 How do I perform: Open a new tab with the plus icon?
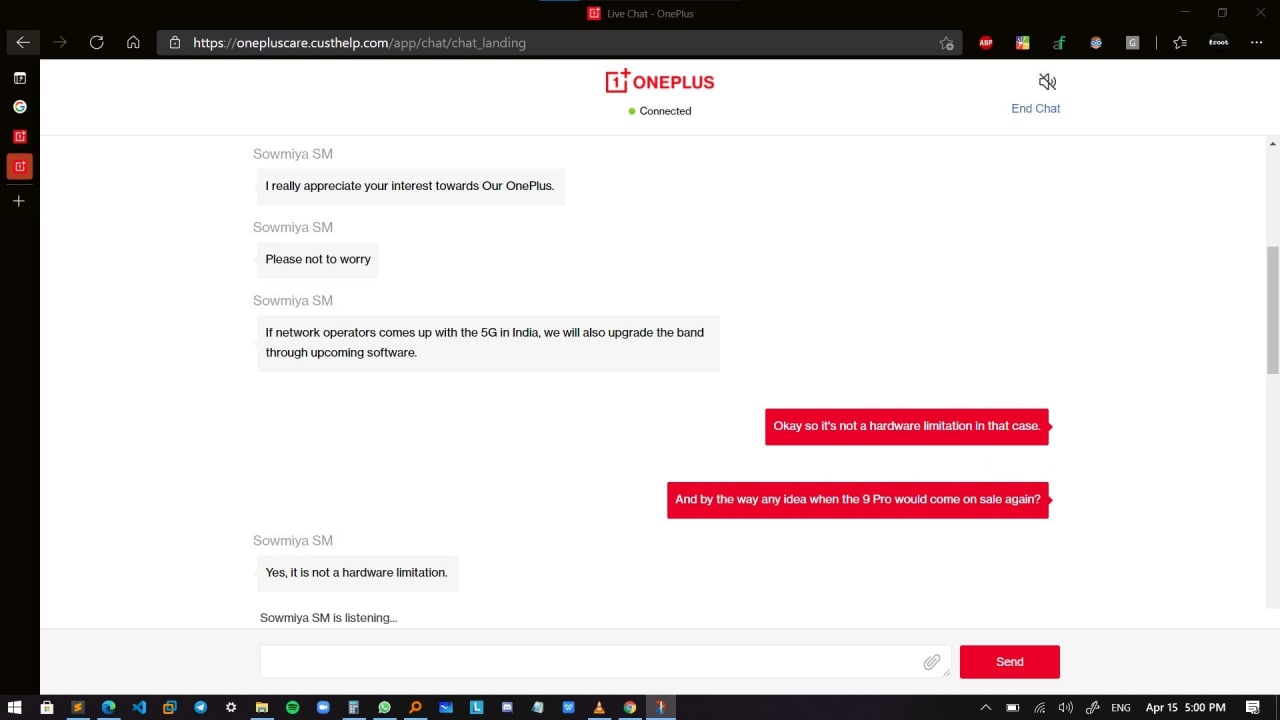tap(19, 201)
